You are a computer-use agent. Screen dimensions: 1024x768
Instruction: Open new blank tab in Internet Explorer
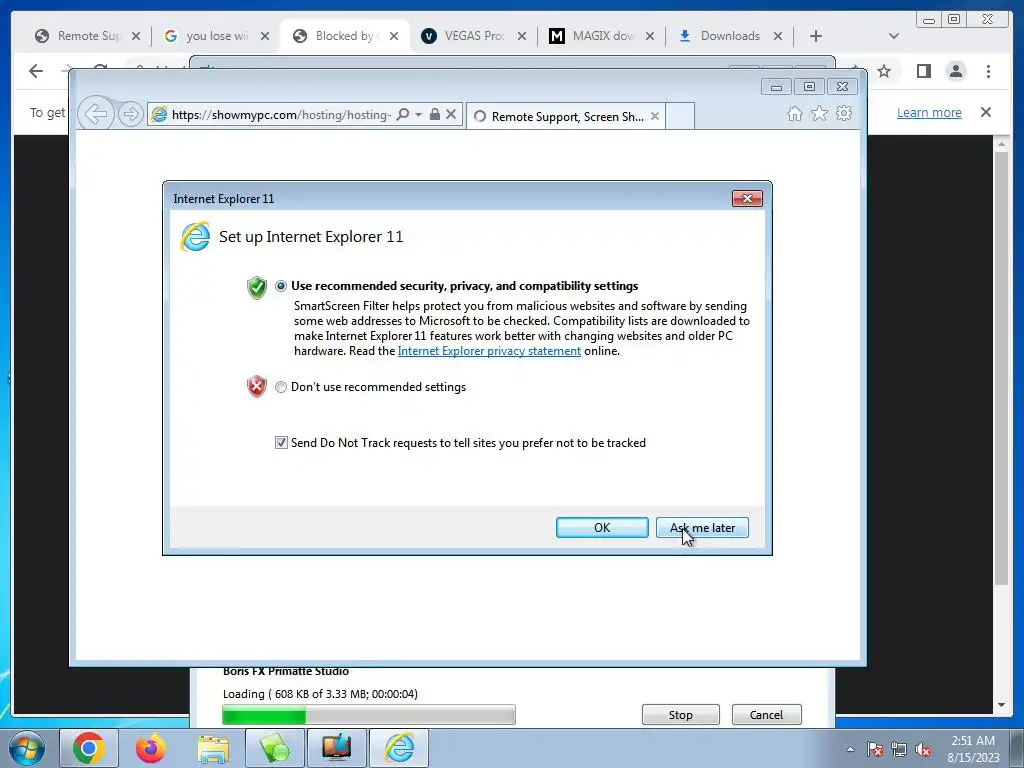[680, 116]
